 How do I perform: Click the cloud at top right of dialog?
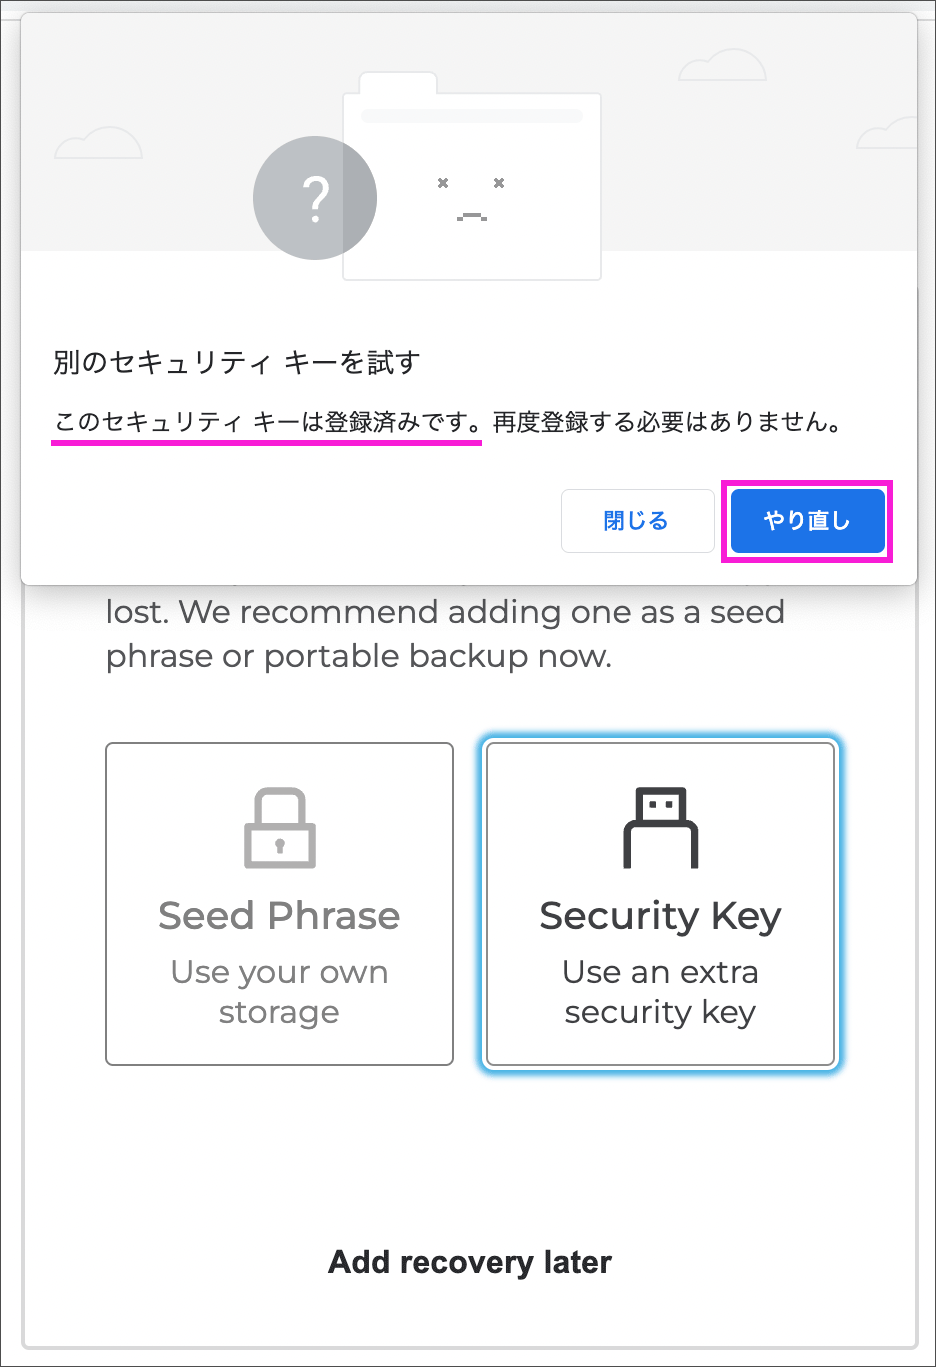tap(722, 66)
